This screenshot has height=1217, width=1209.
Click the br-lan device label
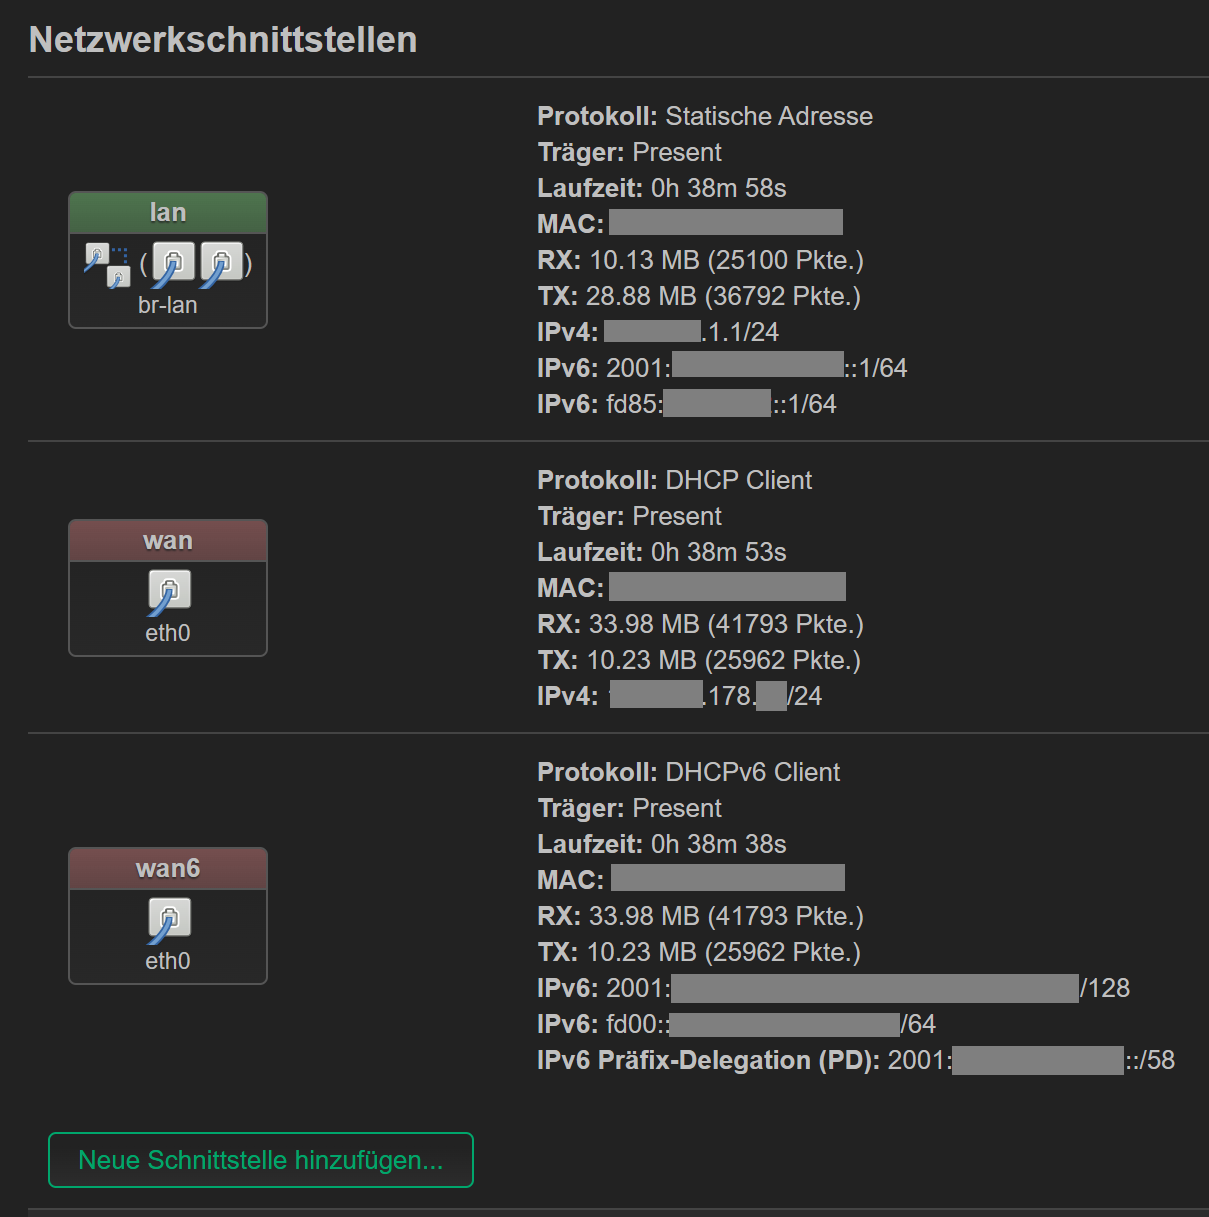168,305
